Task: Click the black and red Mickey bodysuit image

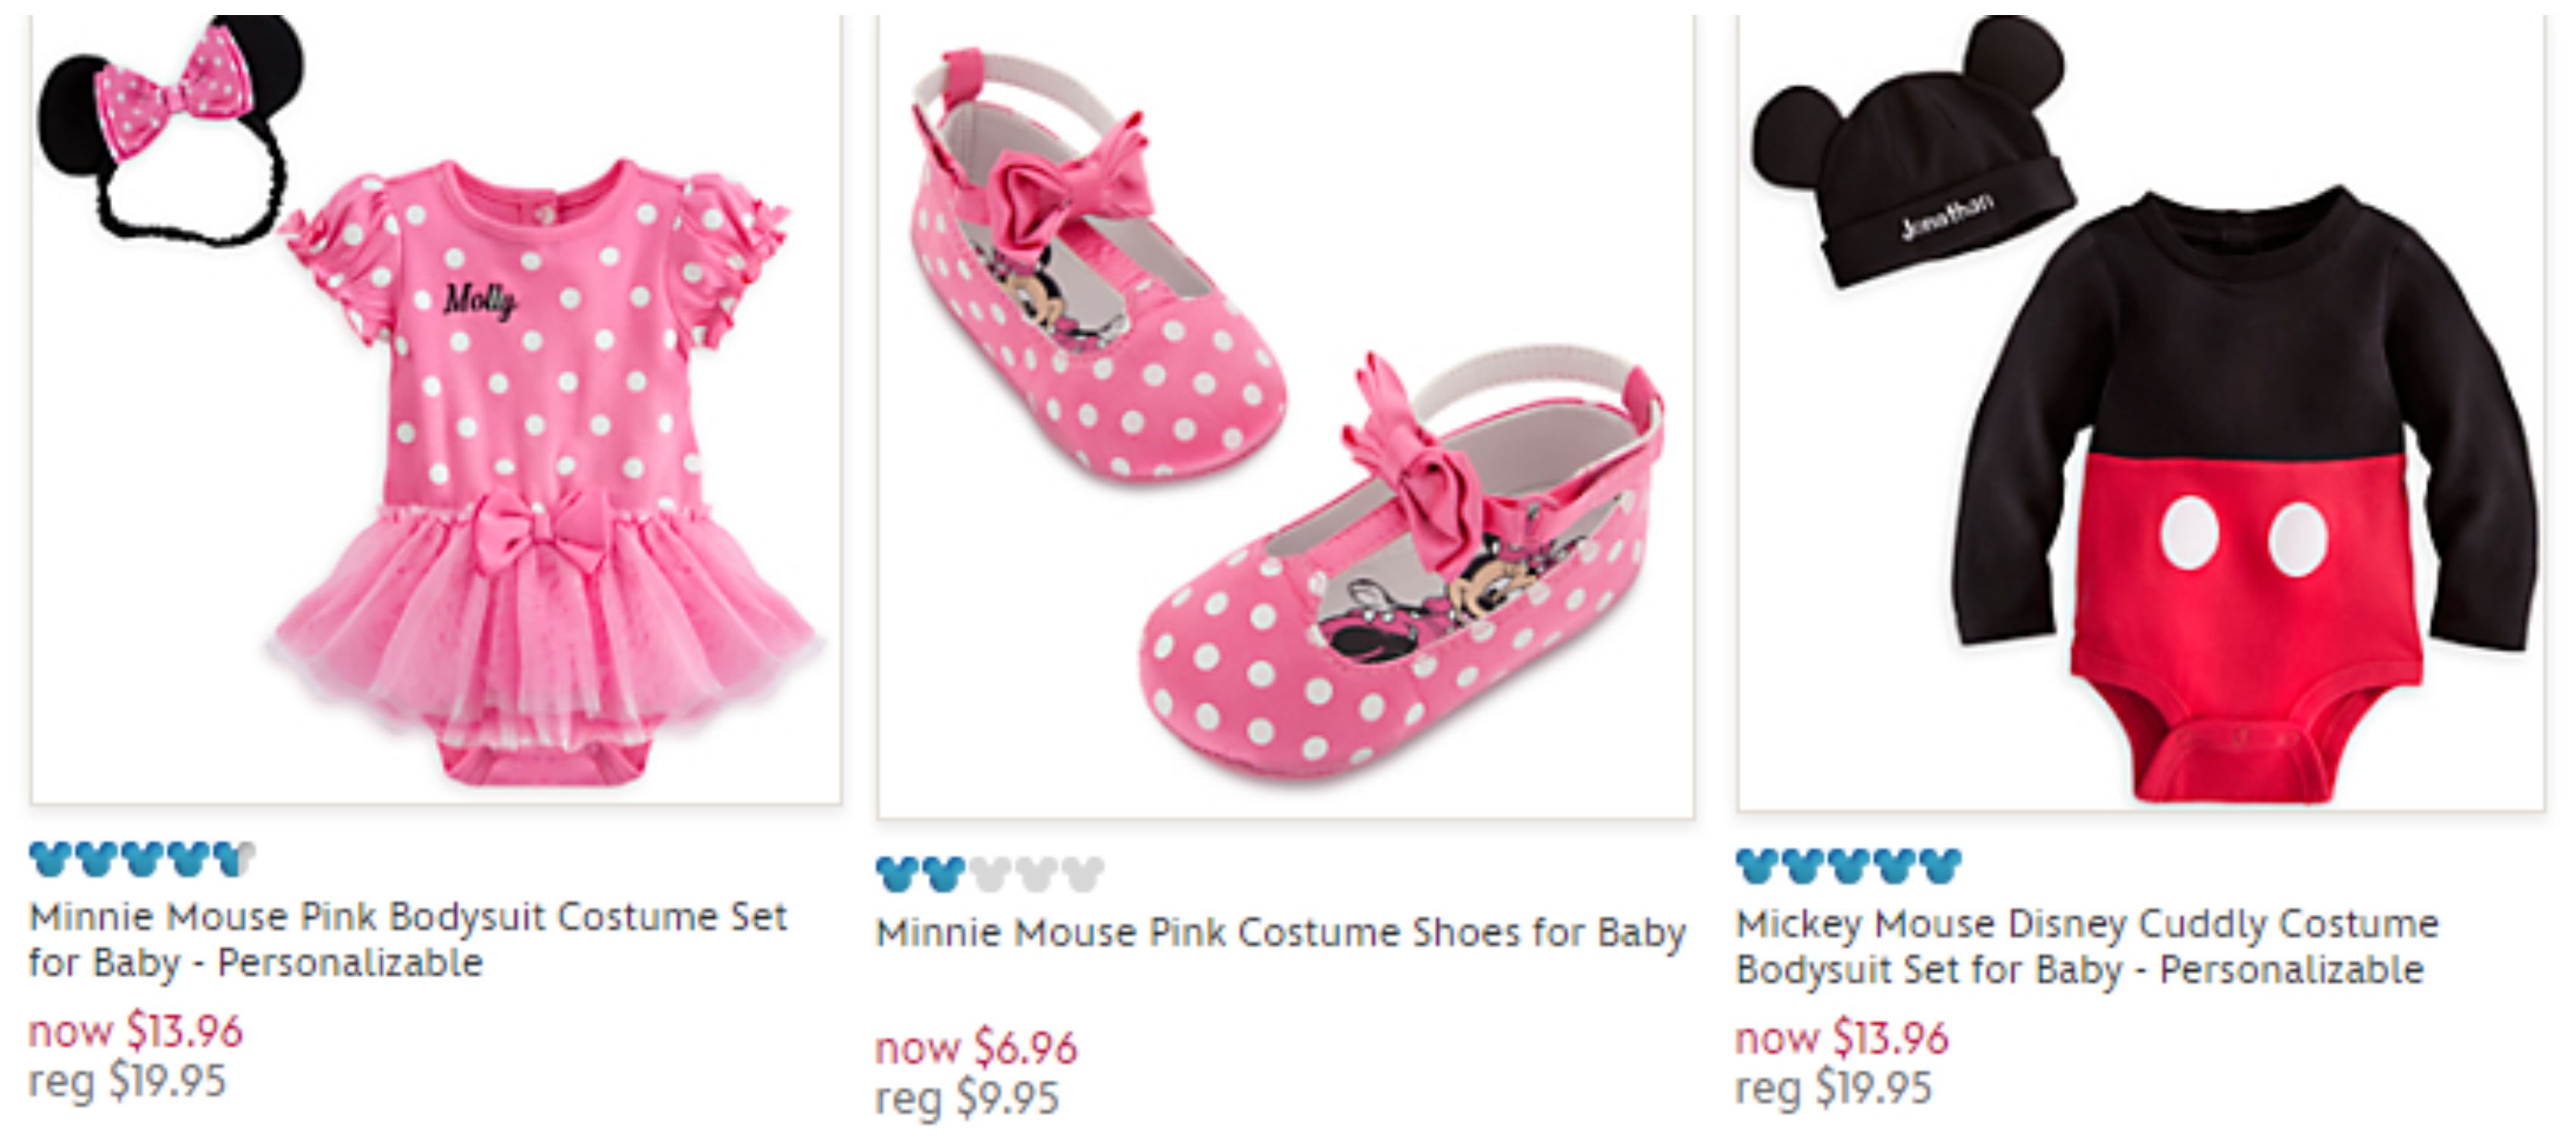Action: coord(2240,500)
